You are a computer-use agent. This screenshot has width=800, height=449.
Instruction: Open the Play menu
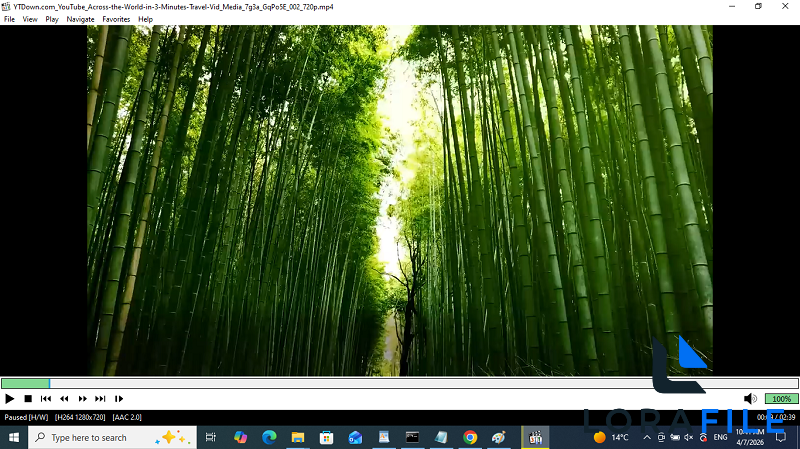(x=52, y=19)
